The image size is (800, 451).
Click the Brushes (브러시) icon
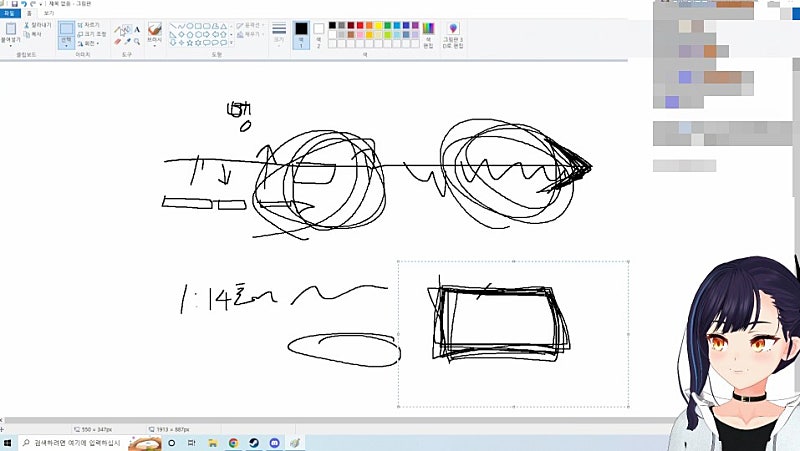[155, 29]
